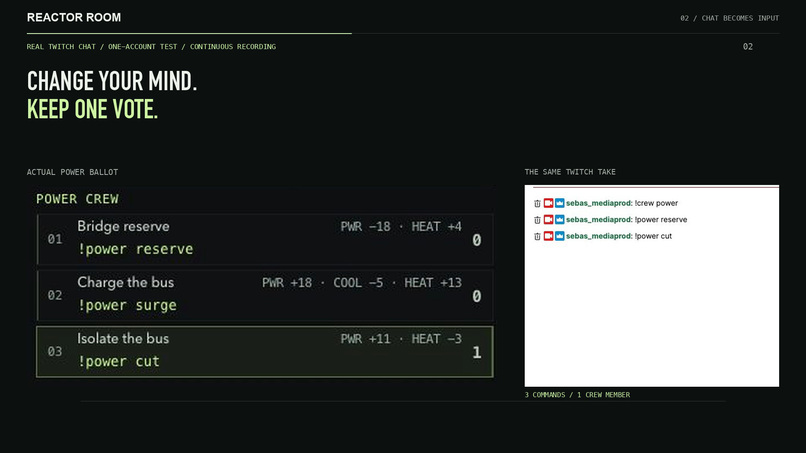Click blue crown badge on '!power cut' message

(560, 236)
